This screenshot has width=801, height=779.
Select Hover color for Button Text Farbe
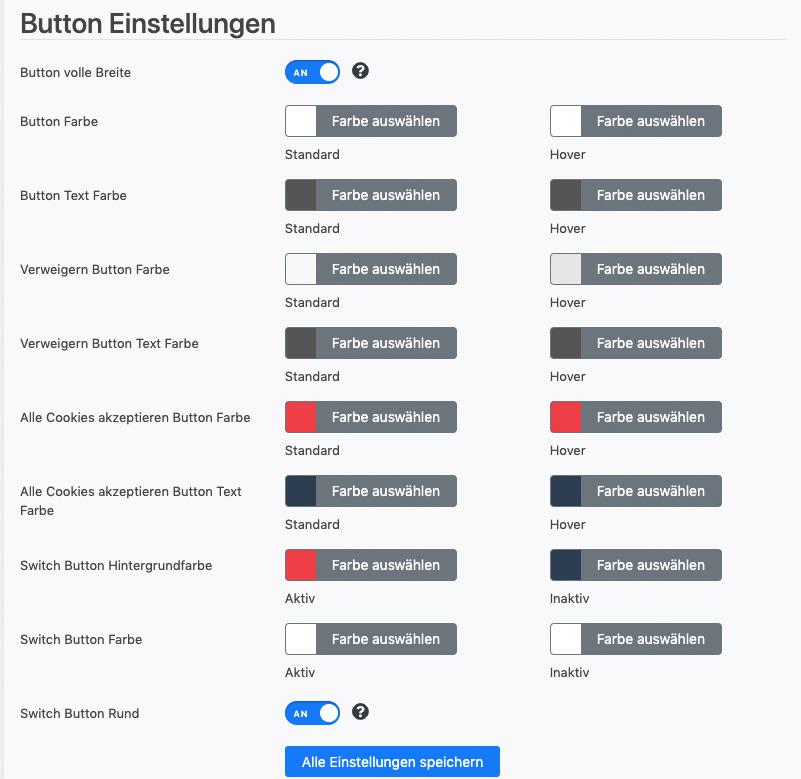pyautogui.click(x=635, y=195)
